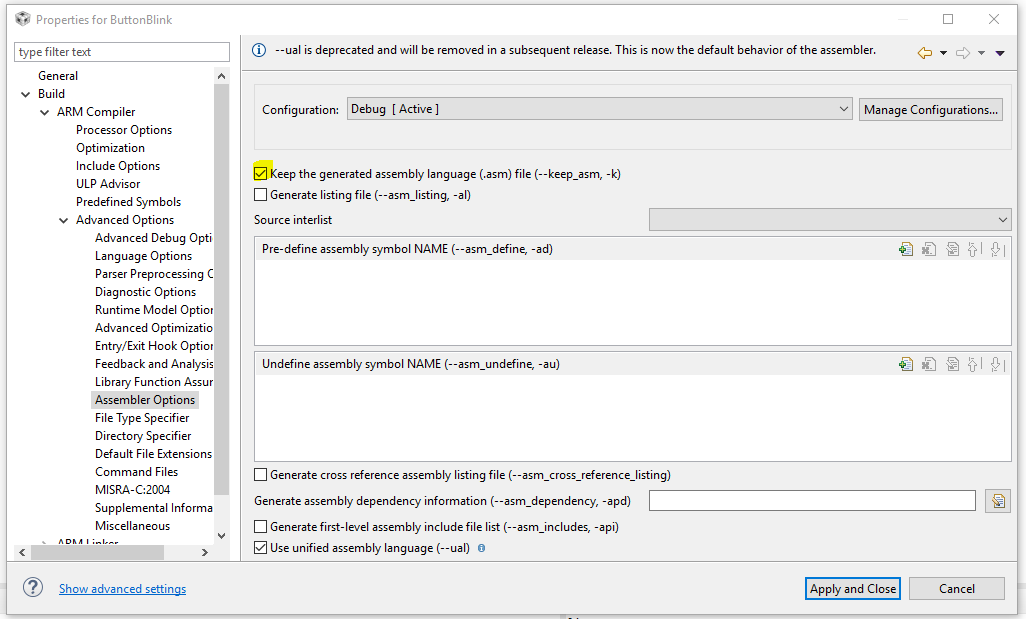
Task: Select Predefined Symbols in the tree
Action: click(128, 202)
